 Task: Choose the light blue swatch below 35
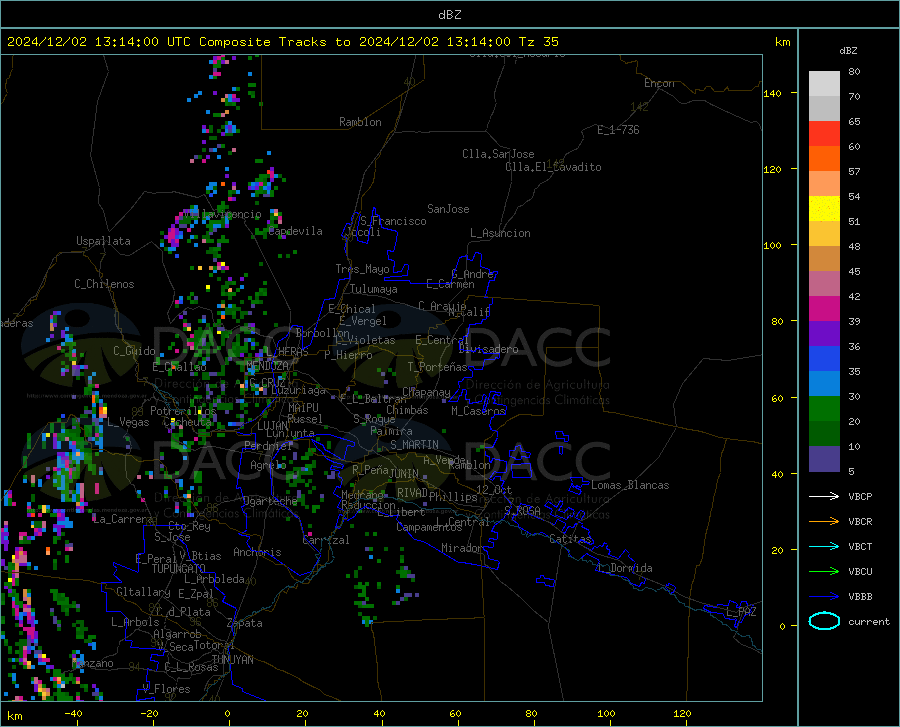tap(824, 384)
